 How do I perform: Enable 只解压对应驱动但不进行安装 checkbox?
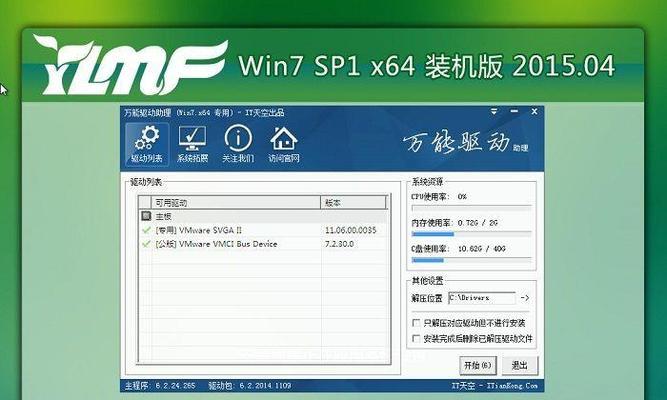pos(416,323)
